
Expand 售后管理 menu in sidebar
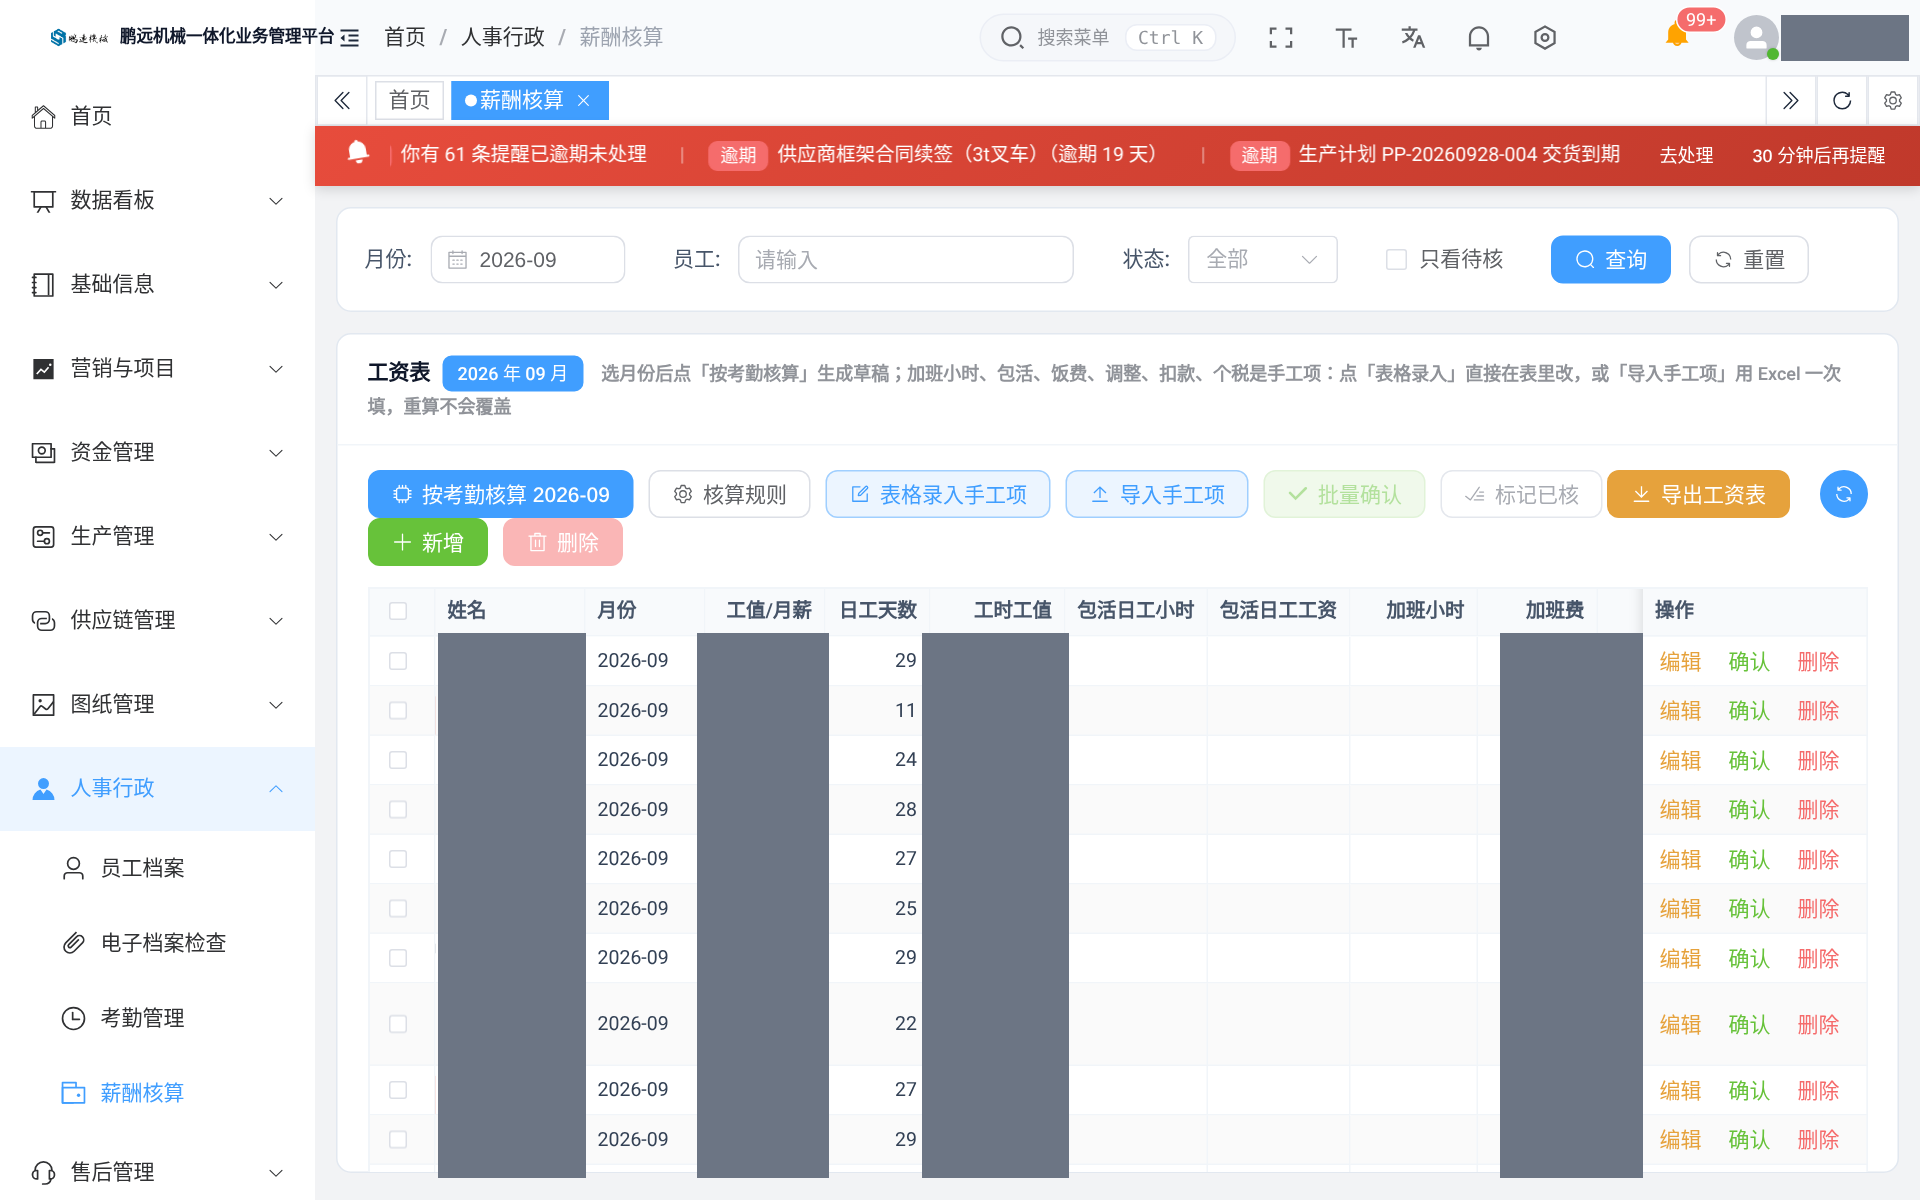coord(157,1172)
